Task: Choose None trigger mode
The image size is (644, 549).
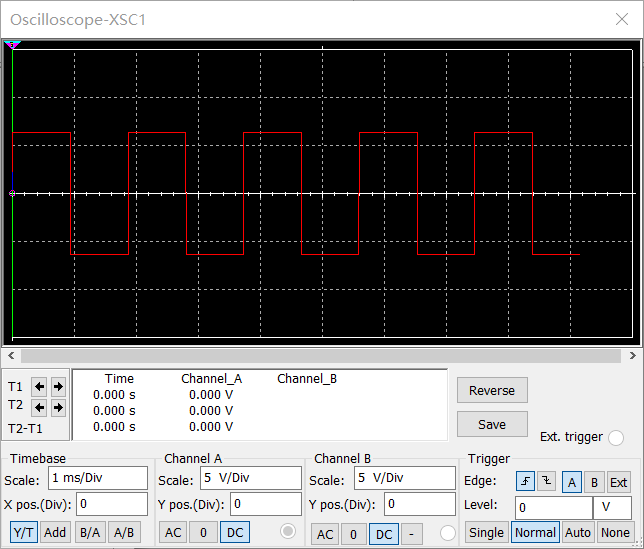Action: click(x=615, y=532)
